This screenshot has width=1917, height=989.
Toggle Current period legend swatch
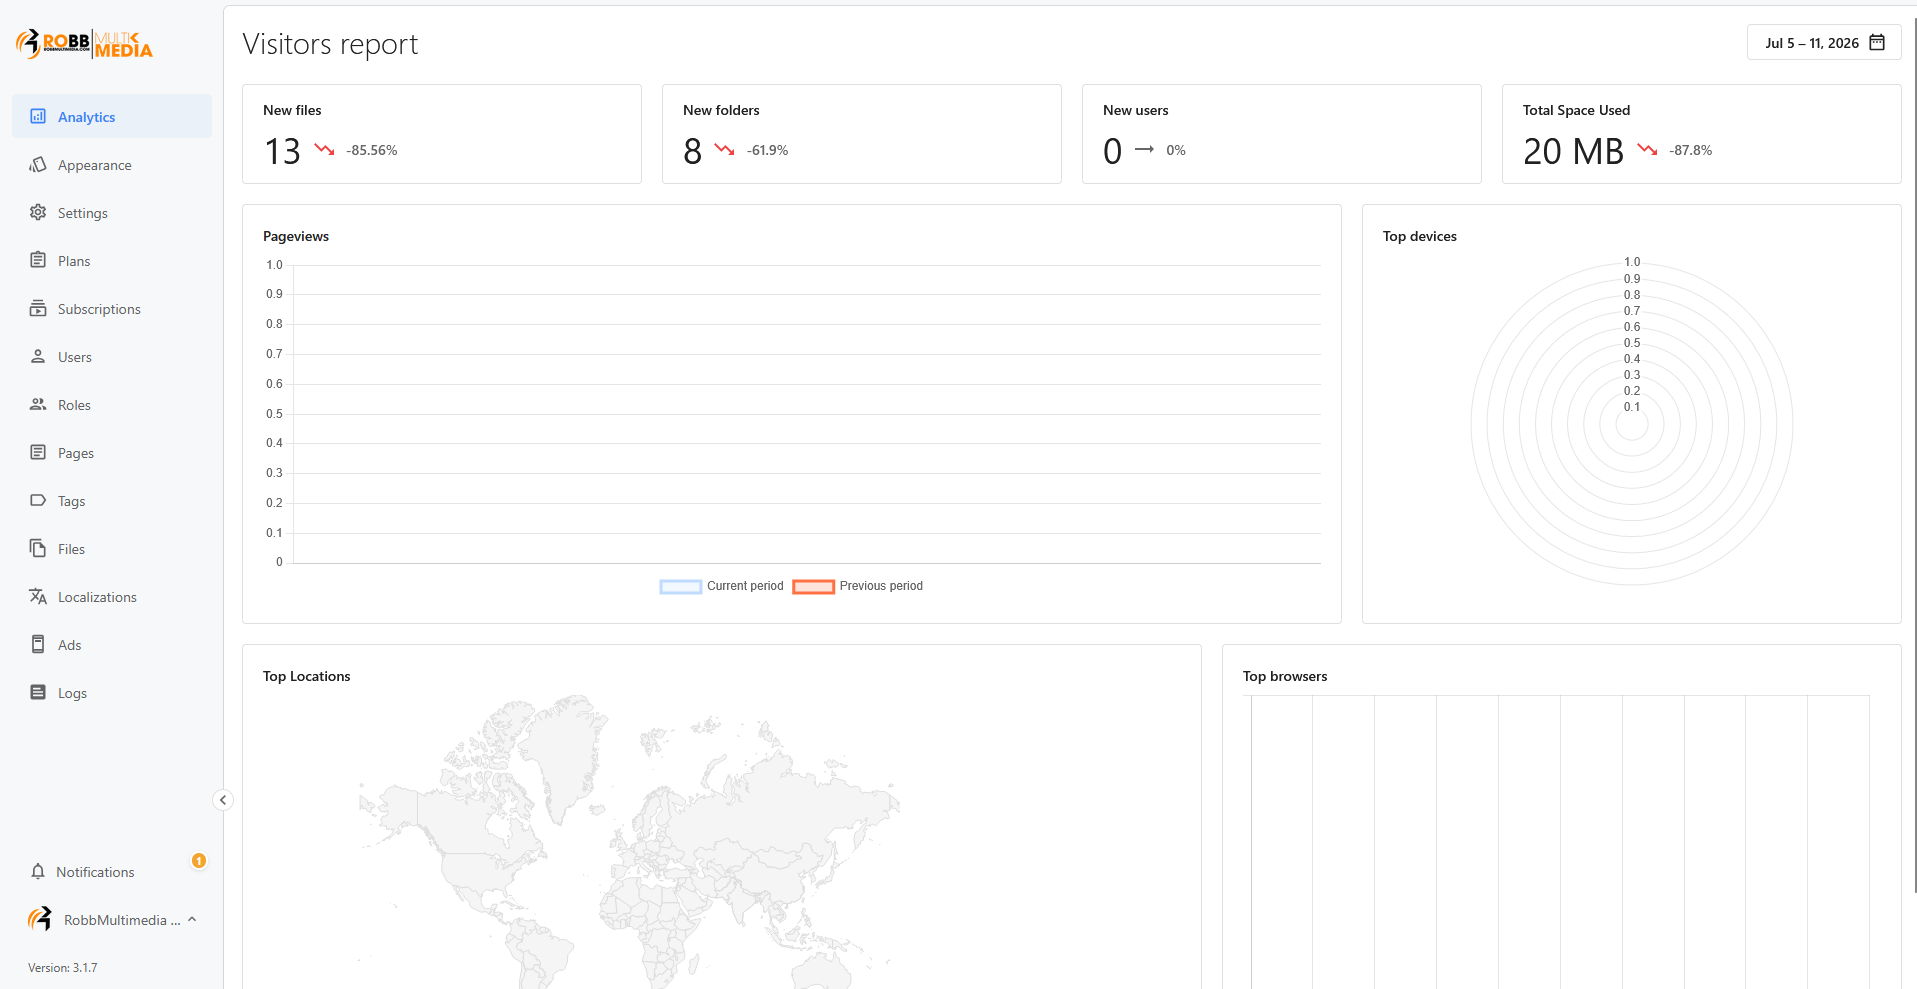[x=680, y=587]
